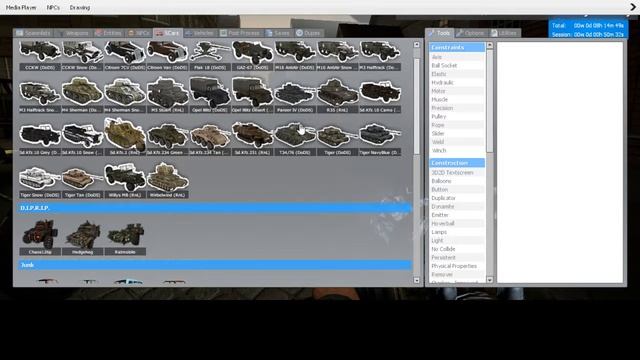Open the Weapons tab
Viewport: 640px width, 360px height.
[73, 33]
